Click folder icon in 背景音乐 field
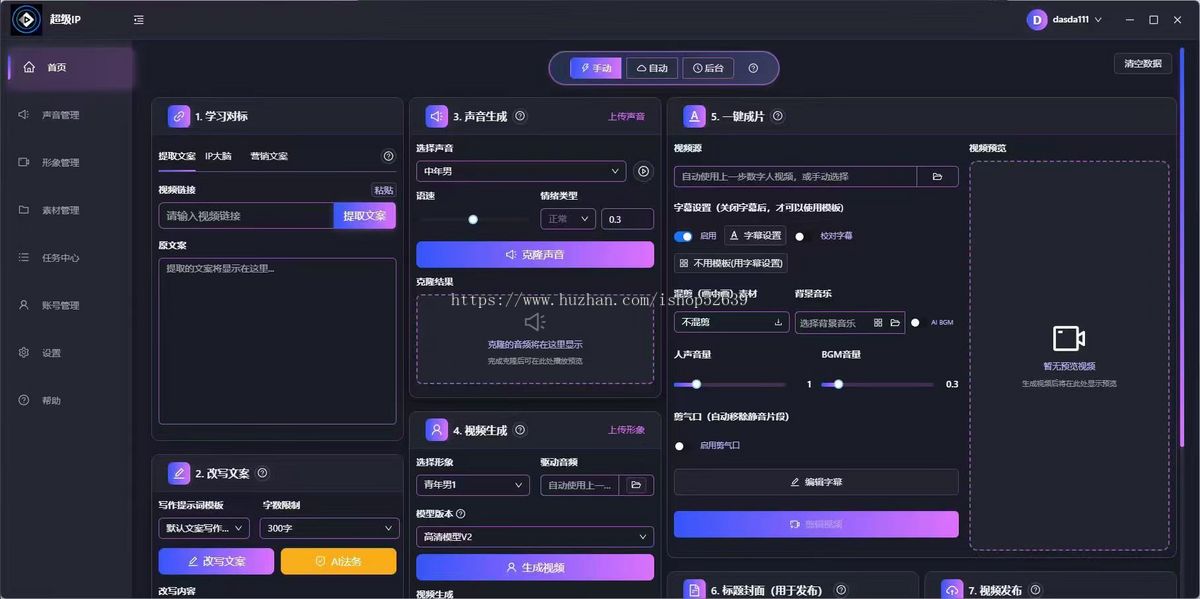The width and height of the screenshot is (1200, 599). point(895,323)
